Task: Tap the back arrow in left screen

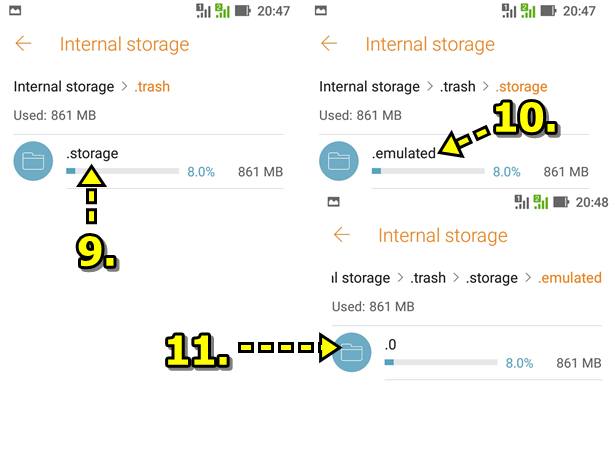Action: pyautogui.click(x=24, y=44)
